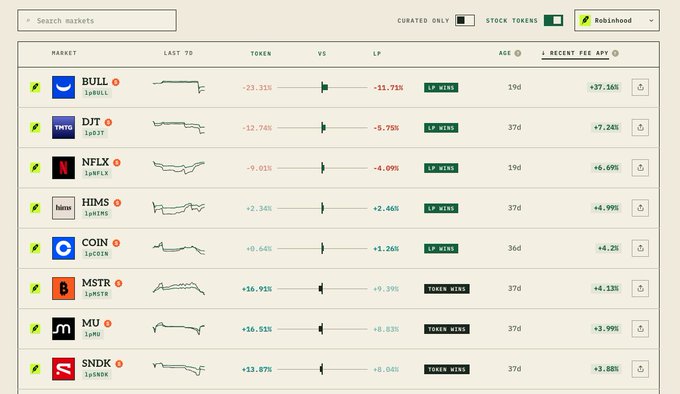Click the AGE column header
The image size is (680, 394).
[x=505, y=53]
